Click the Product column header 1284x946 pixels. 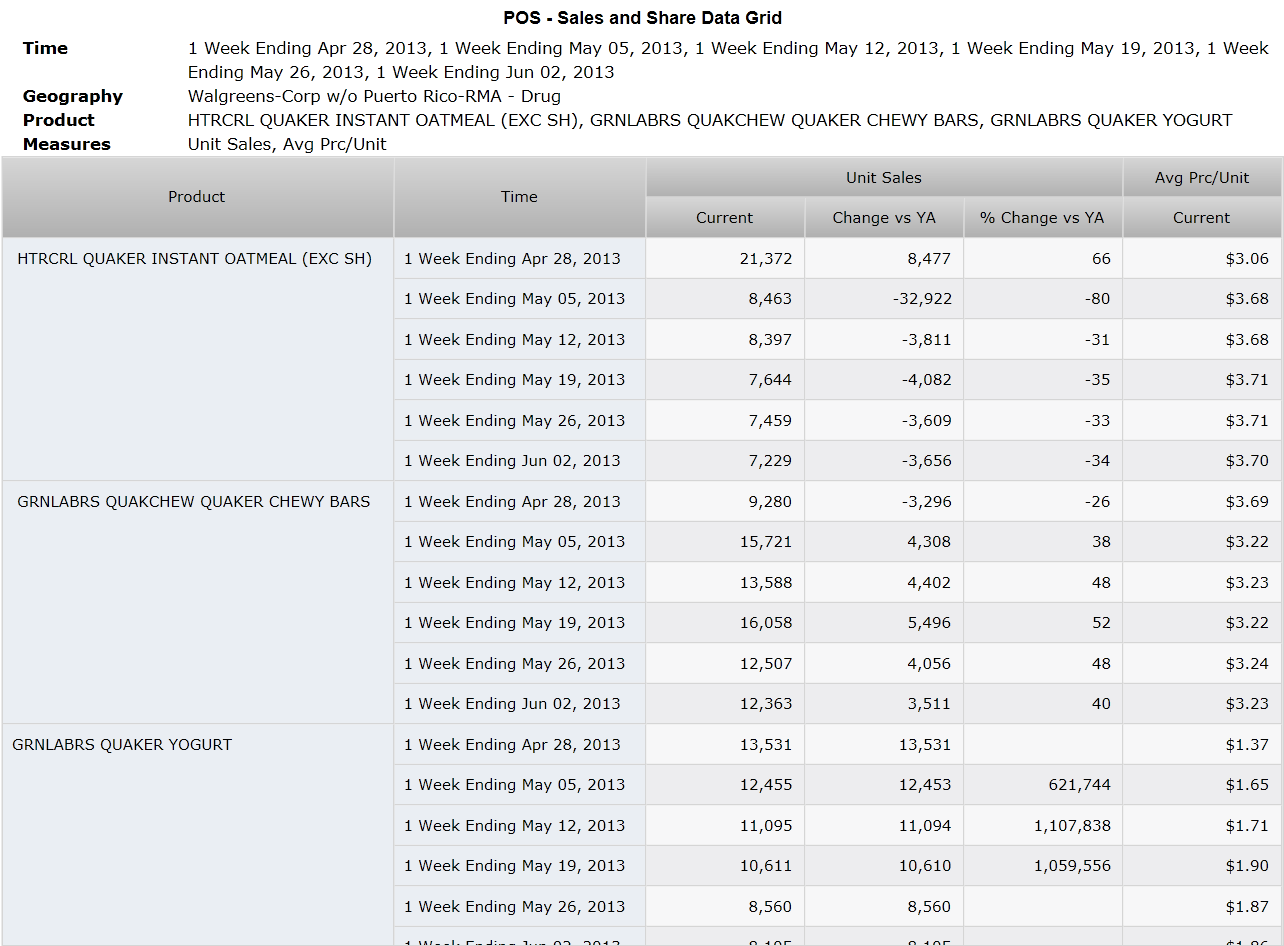tap(198, 197)
